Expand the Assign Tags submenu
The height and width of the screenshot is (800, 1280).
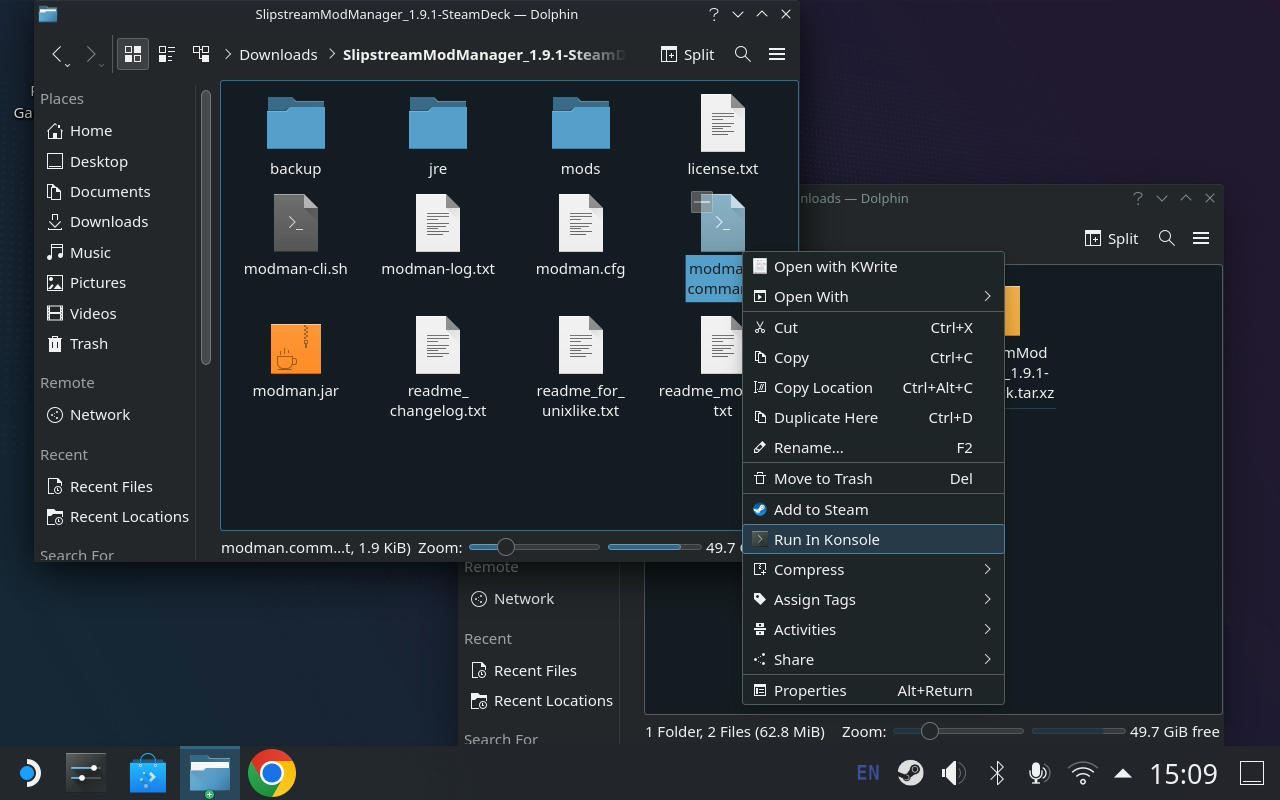[873, 599]
